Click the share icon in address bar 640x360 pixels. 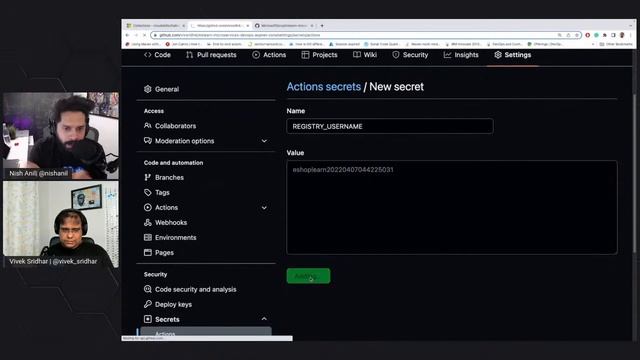568,36
